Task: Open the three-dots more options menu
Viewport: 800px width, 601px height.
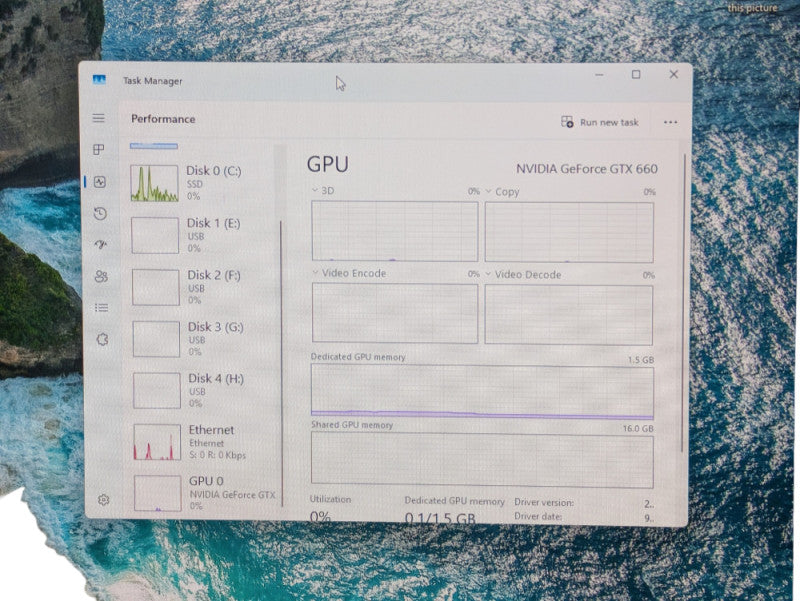Action: pyautogui.click(x=670, y=122)
